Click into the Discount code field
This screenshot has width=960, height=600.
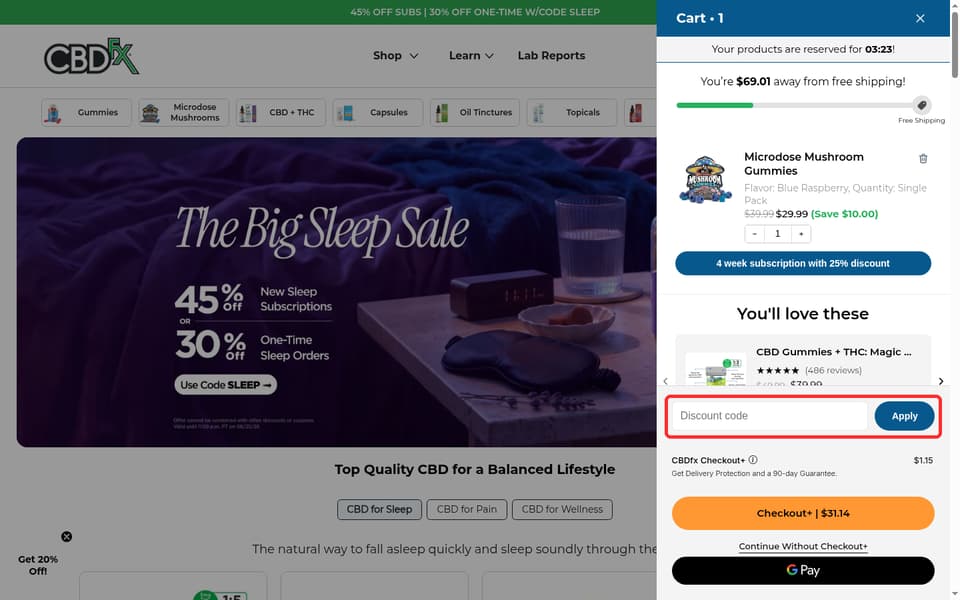point(770,416)
